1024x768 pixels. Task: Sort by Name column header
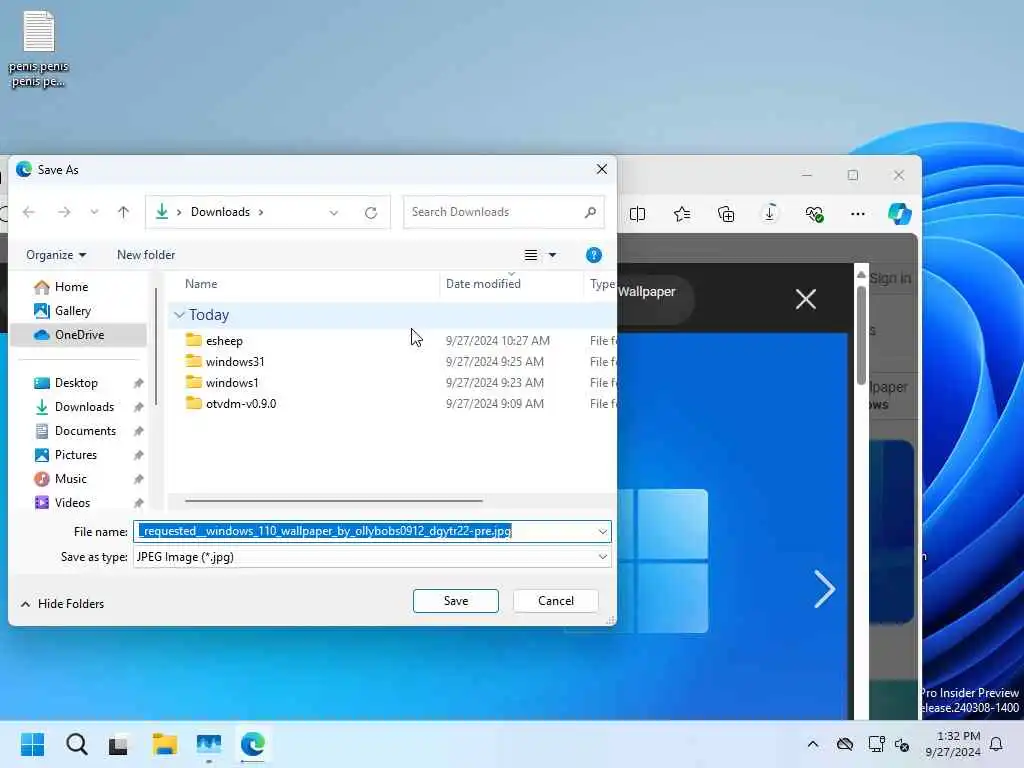201,283
